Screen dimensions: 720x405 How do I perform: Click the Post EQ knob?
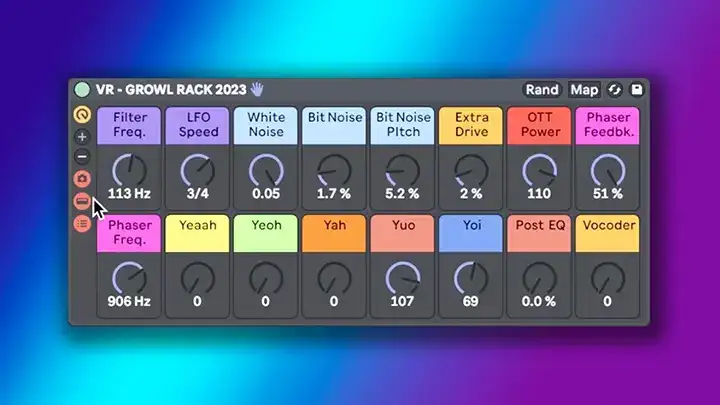coord(539,278)
